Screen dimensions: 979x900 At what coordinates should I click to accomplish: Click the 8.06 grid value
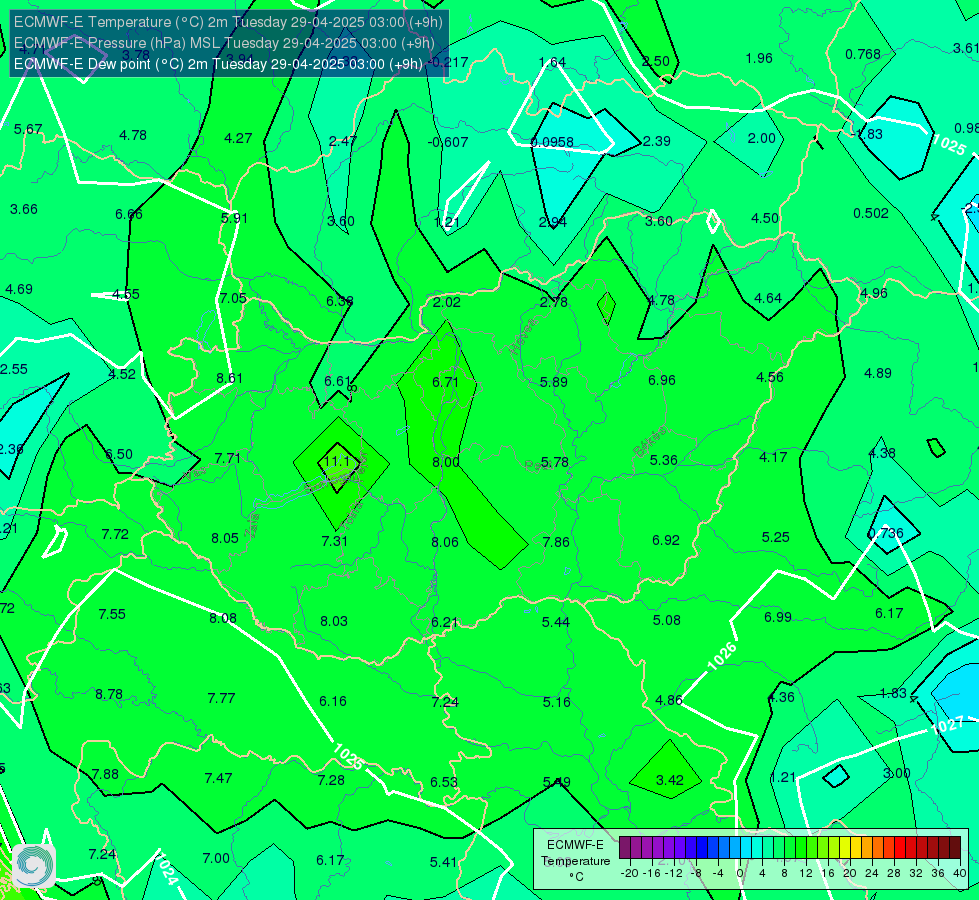pos(445,542)
